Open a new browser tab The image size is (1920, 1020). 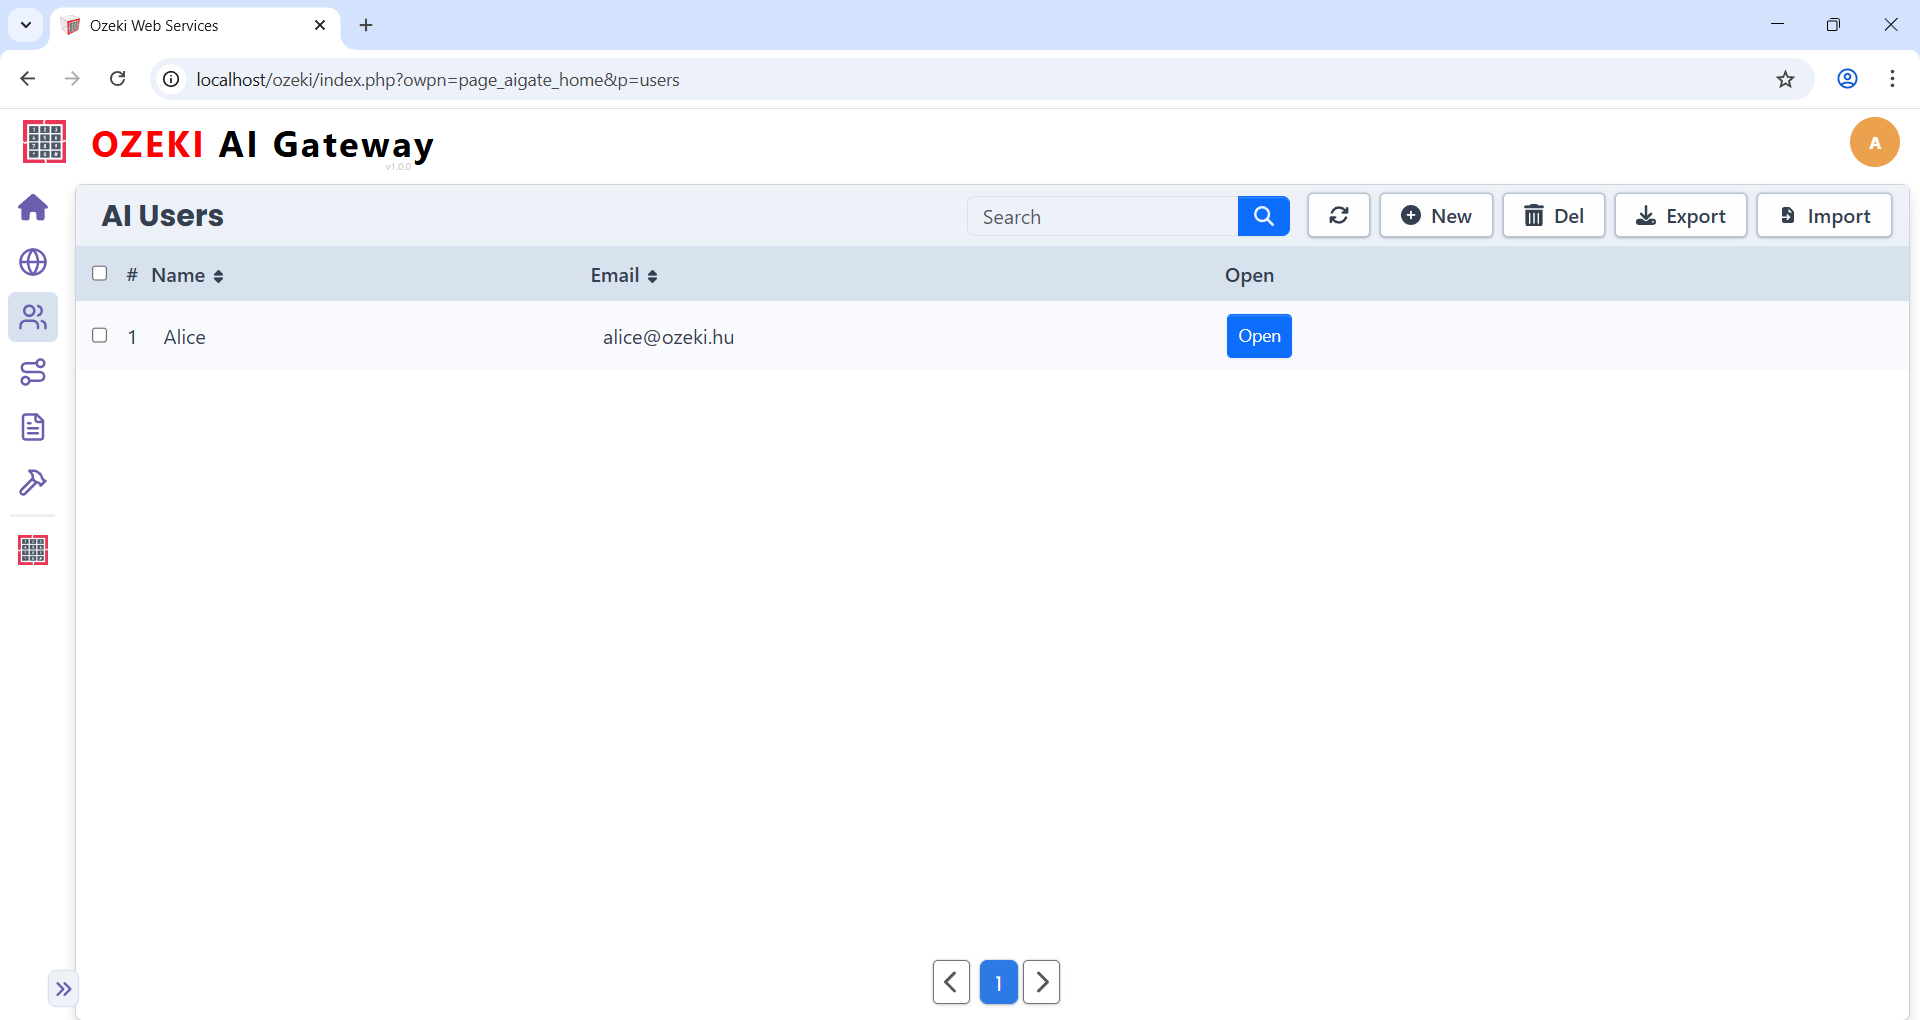click(366, 26)
